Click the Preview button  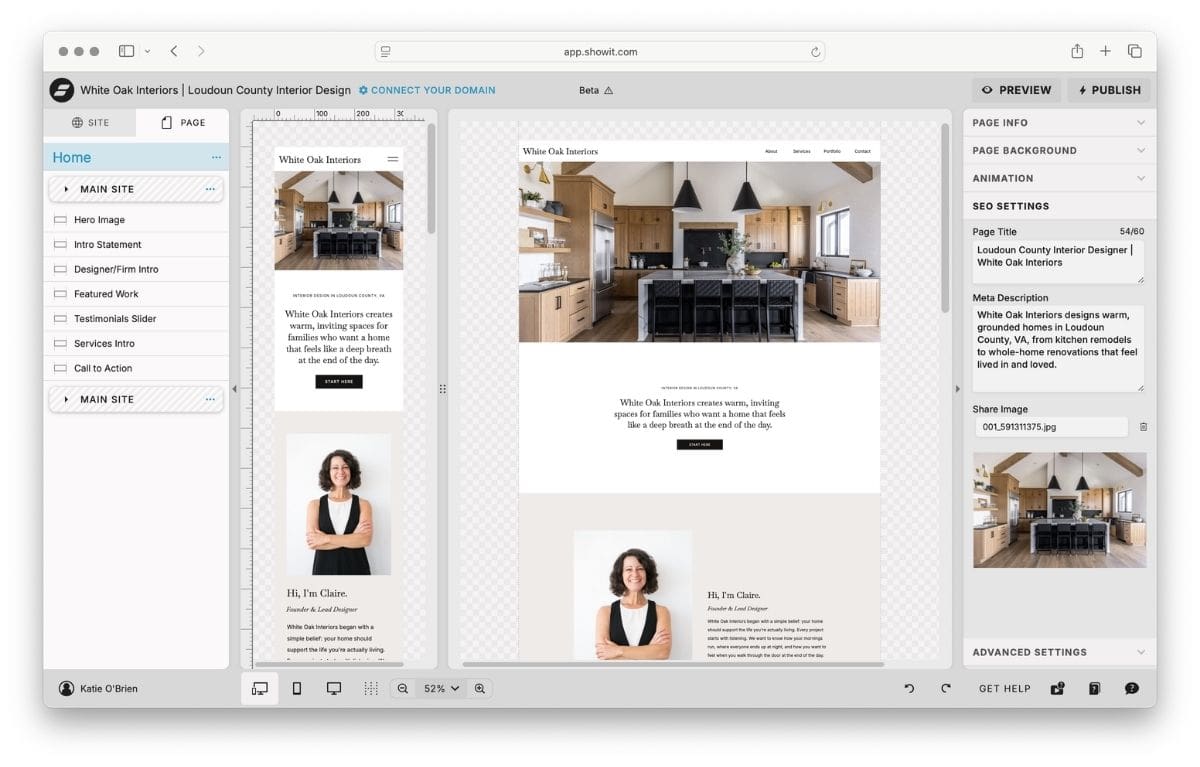click(1017, 90)
